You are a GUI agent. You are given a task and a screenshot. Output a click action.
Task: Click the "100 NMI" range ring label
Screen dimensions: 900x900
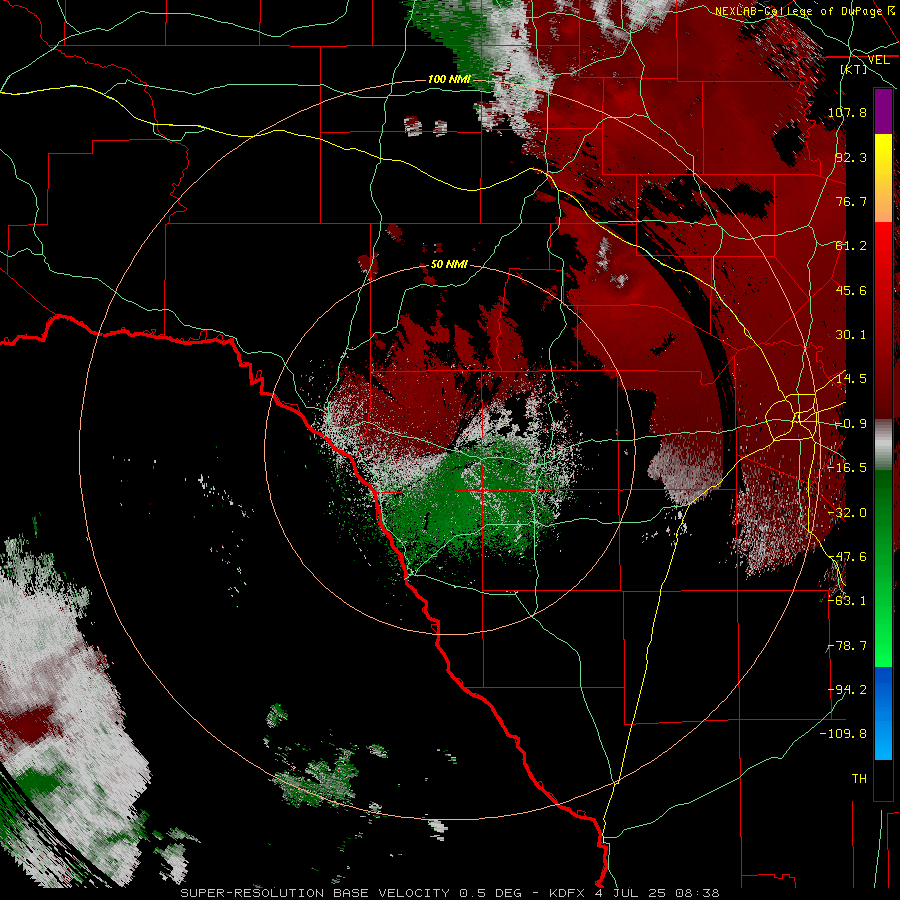click(x=449, y=79)
